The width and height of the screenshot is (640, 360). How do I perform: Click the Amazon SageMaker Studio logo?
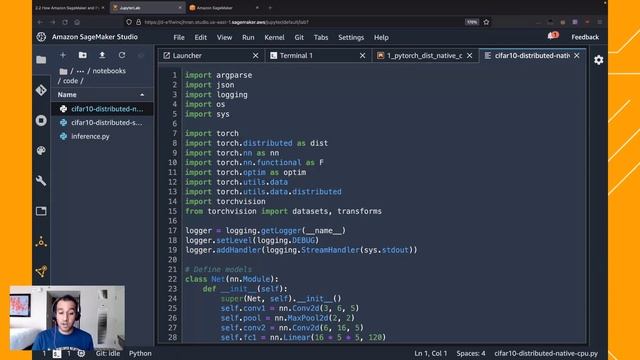click(41, 37)
